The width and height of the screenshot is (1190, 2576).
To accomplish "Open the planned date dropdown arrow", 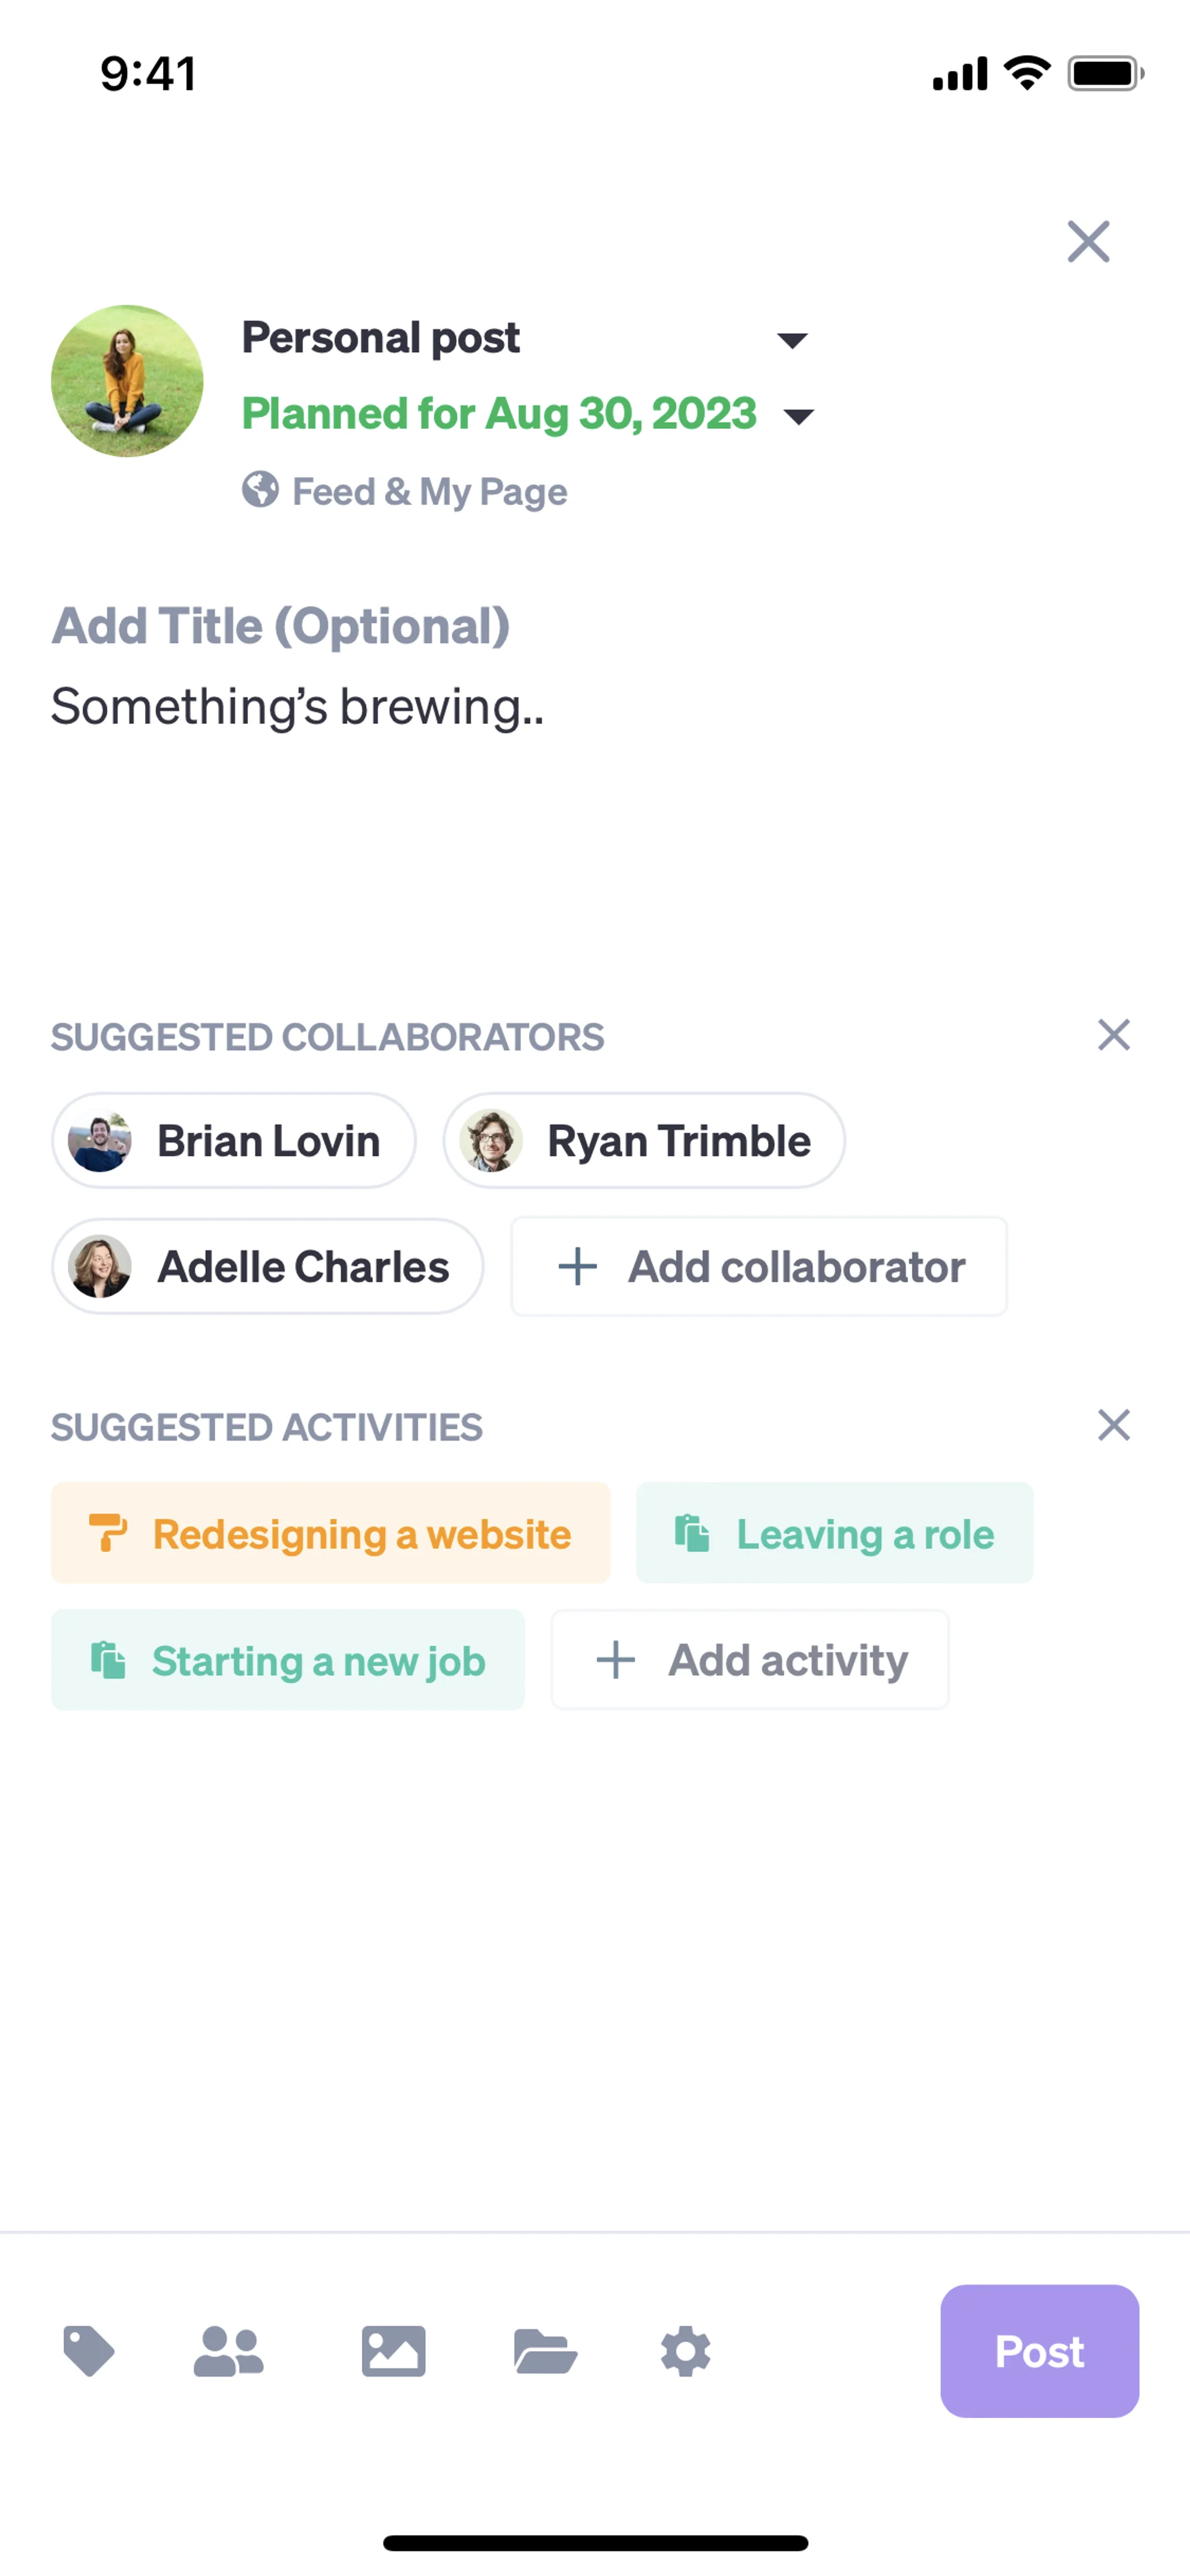I will [x=798, y=416].
